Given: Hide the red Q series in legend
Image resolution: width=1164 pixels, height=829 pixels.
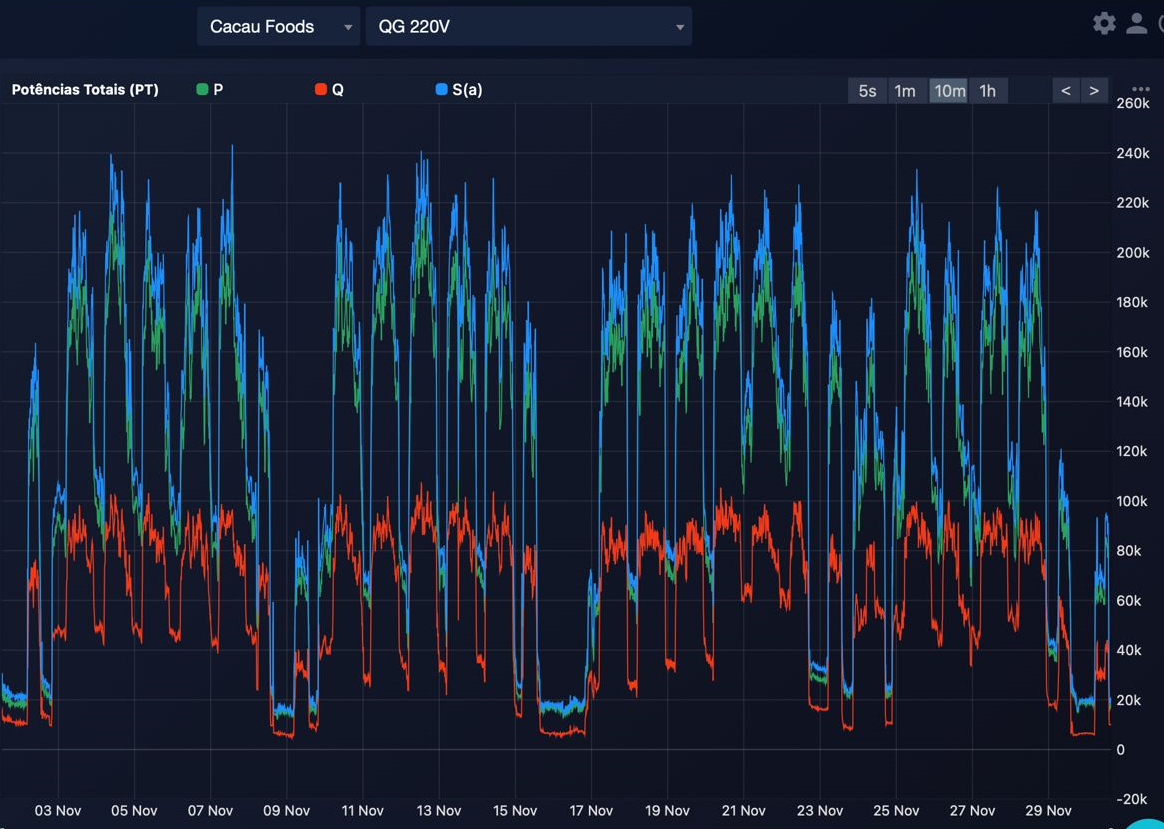Looking at the screenshot, I should [329, 90].
